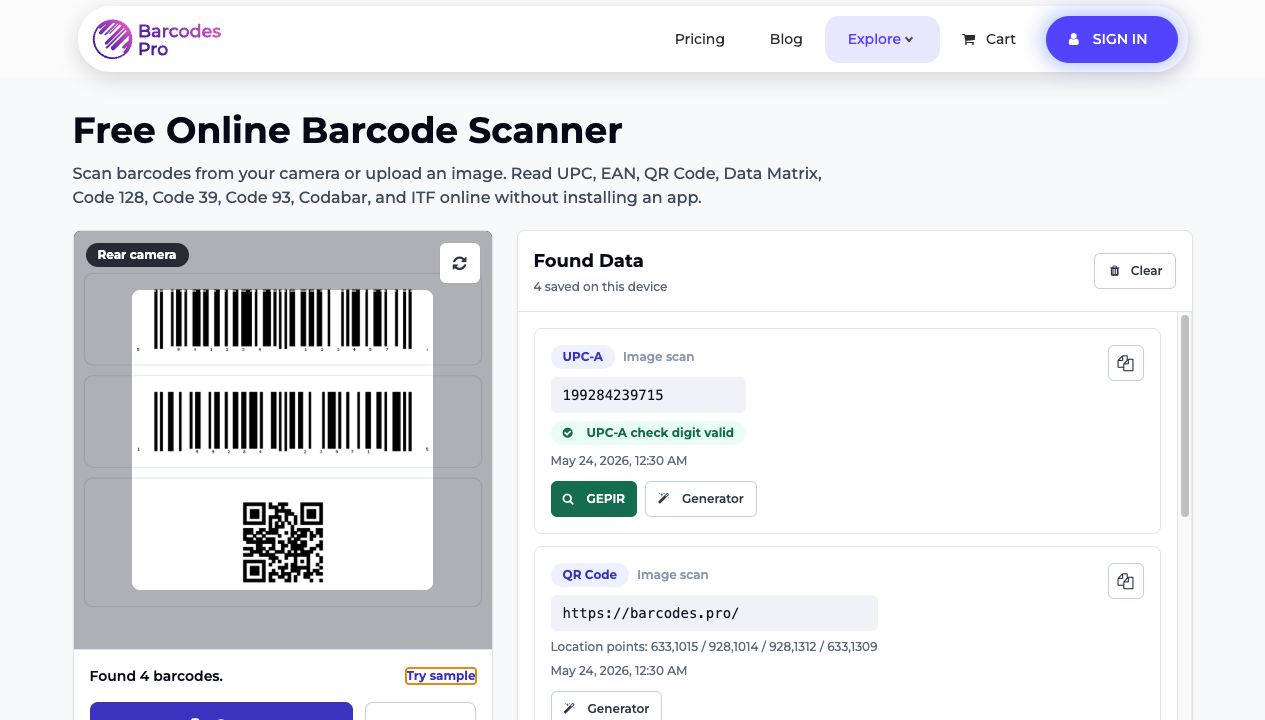Viewport: 1265px width, 720px height.
Task: Open Generator for the QR Code result
Action: pos(606,708)
